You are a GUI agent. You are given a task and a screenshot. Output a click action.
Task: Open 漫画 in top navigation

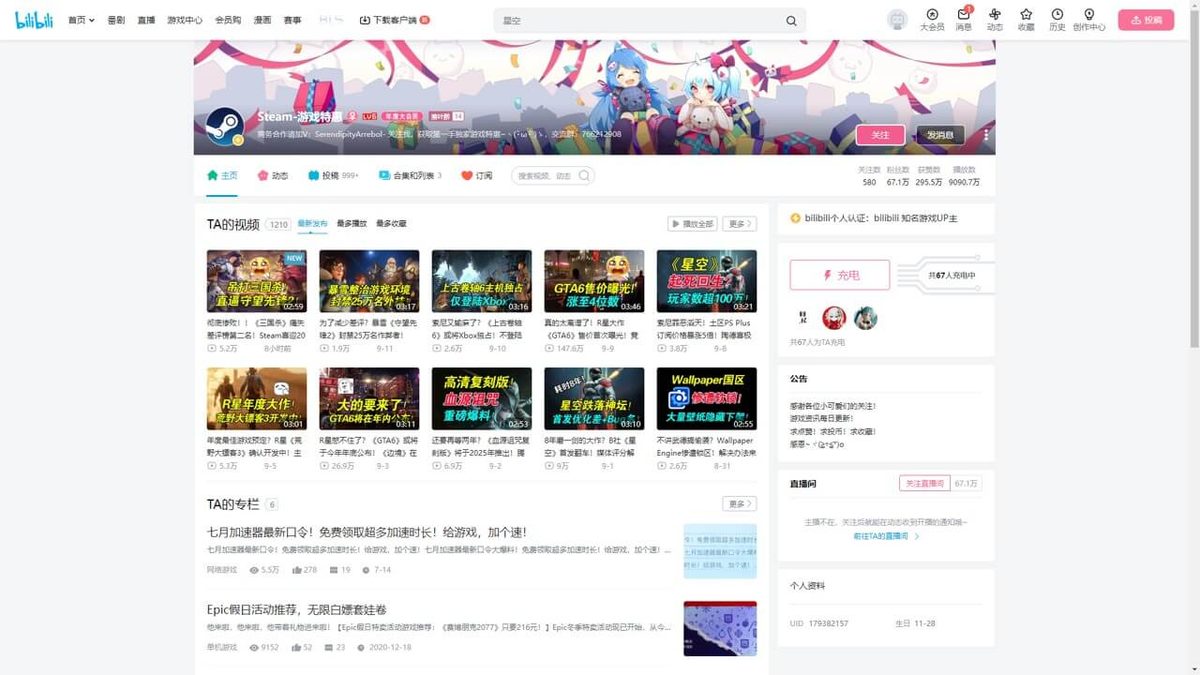pos(262,20)
